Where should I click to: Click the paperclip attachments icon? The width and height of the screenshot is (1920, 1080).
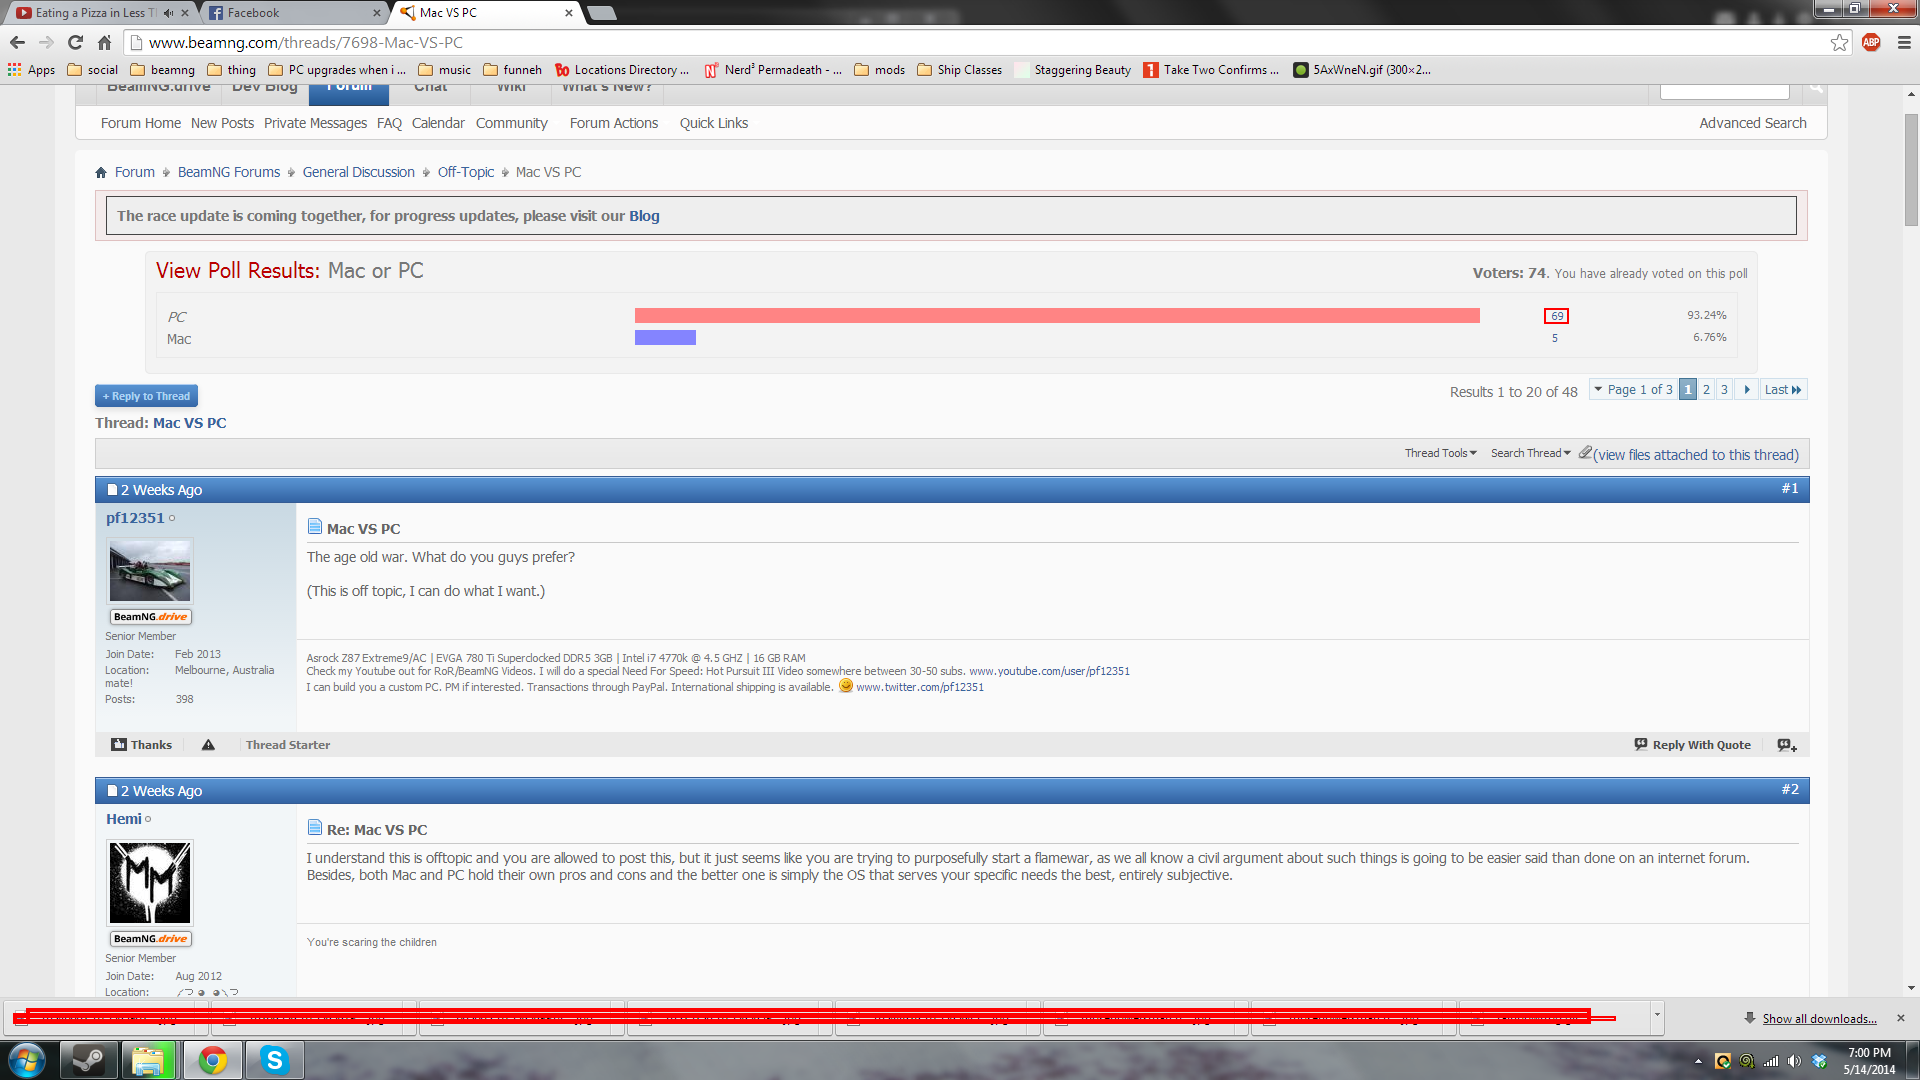1585,453
